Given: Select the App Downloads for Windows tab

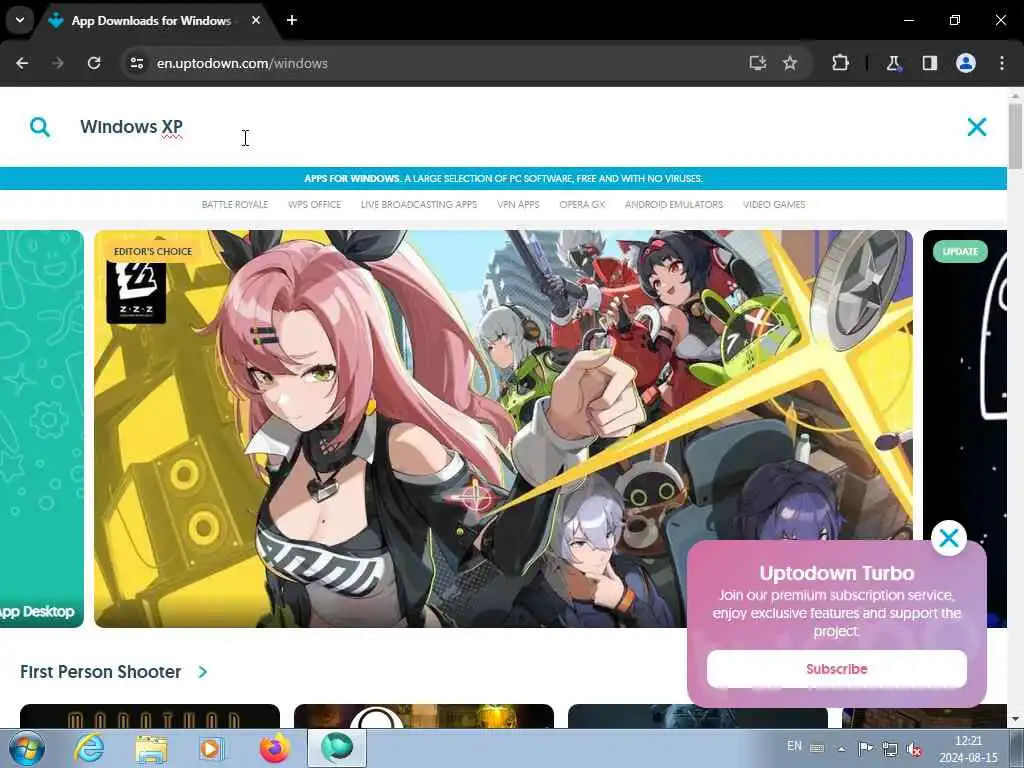Looking at the screenshot, I should (152, 21).
